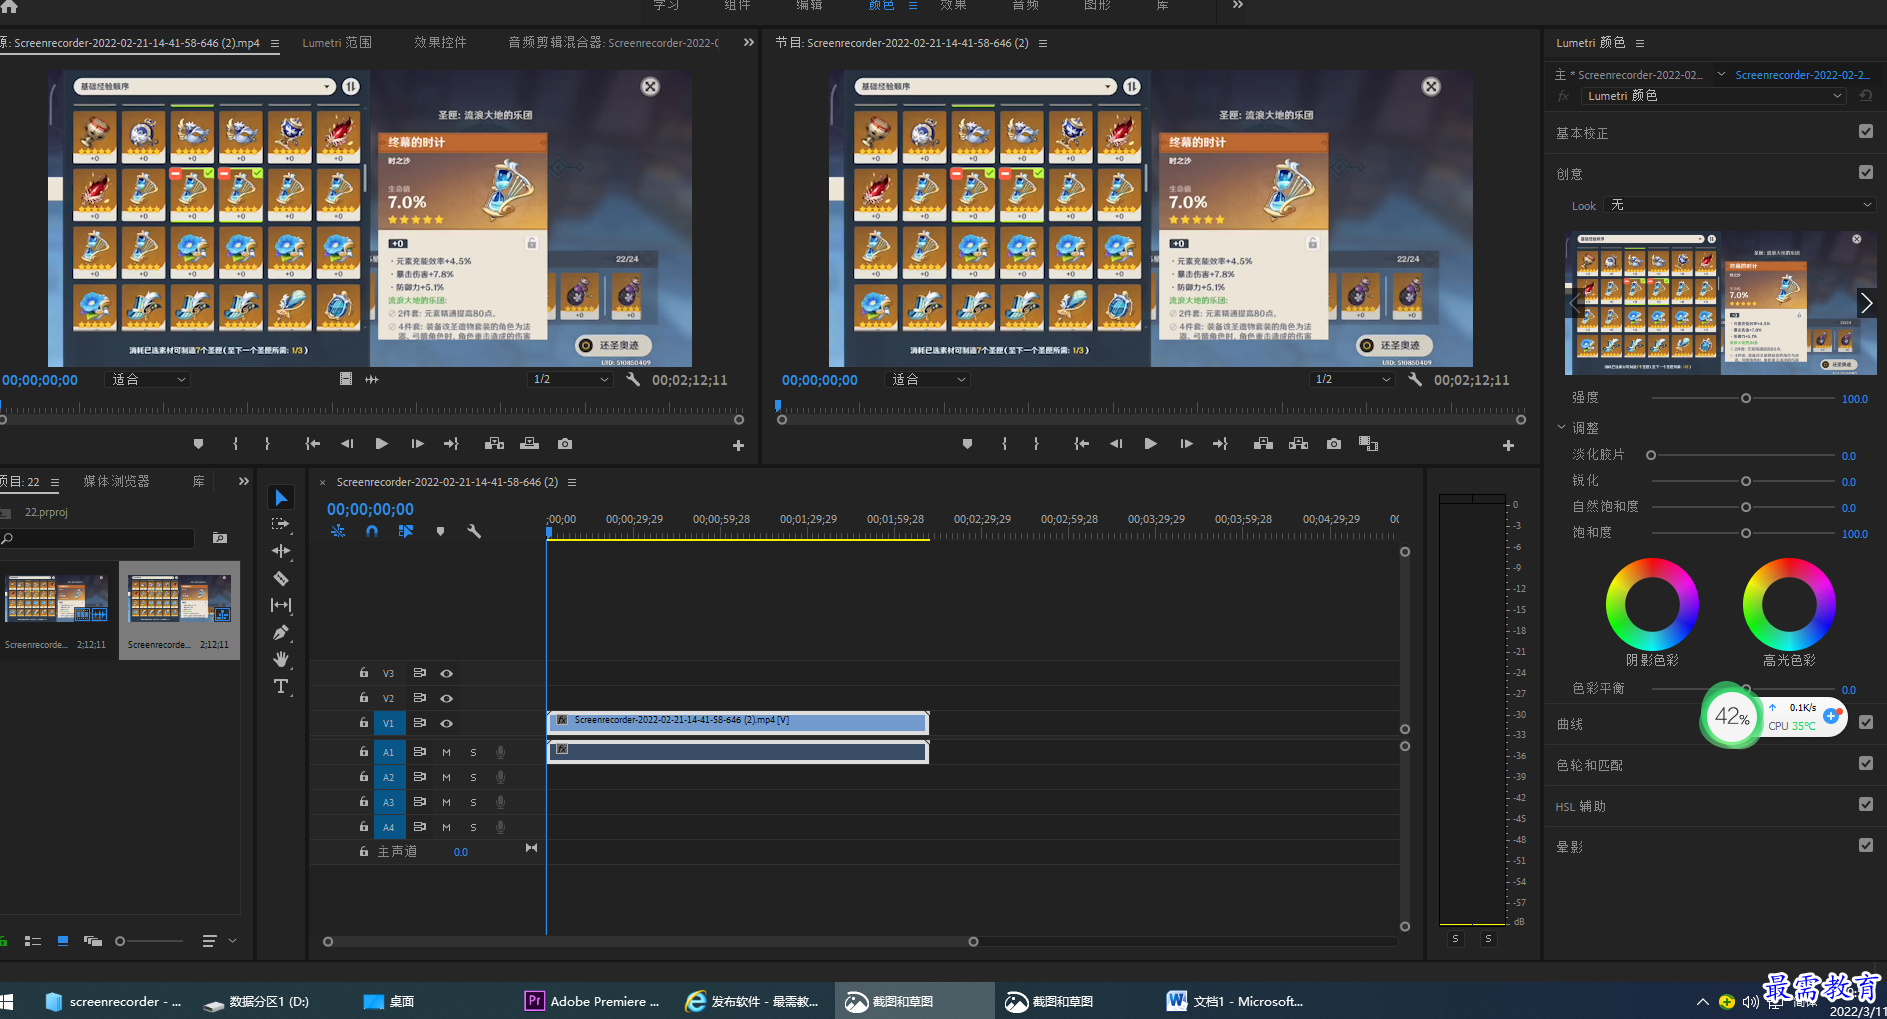Select the Pen tool
The height and width of the screenshot is (1019, 1887).
click(281, 632)
